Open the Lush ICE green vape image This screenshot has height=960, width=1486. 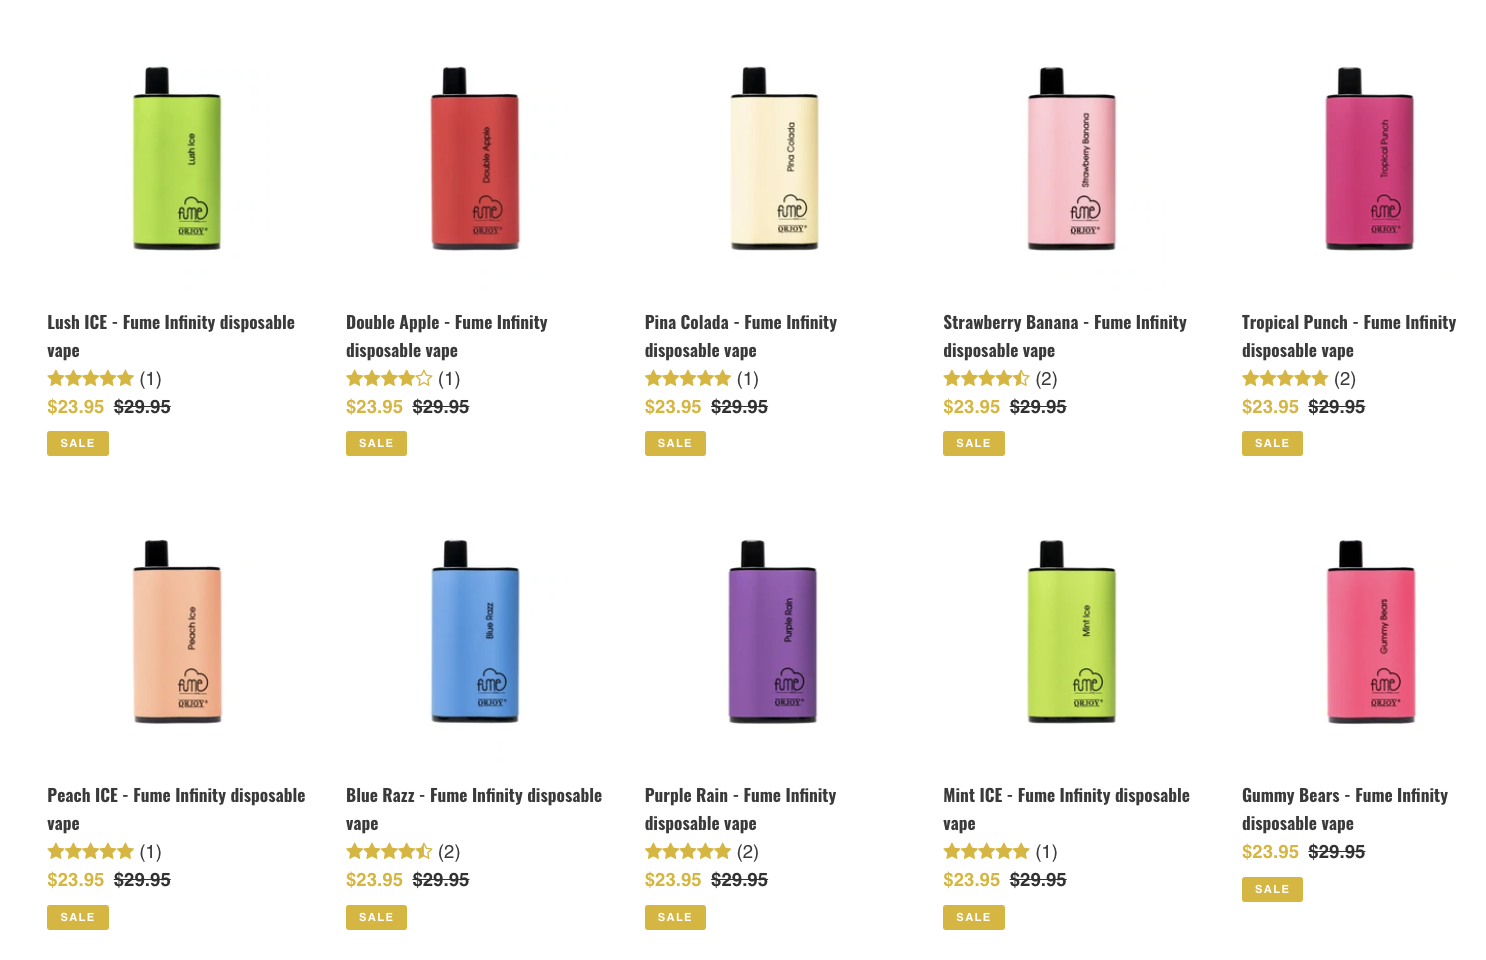coord(177,158)
